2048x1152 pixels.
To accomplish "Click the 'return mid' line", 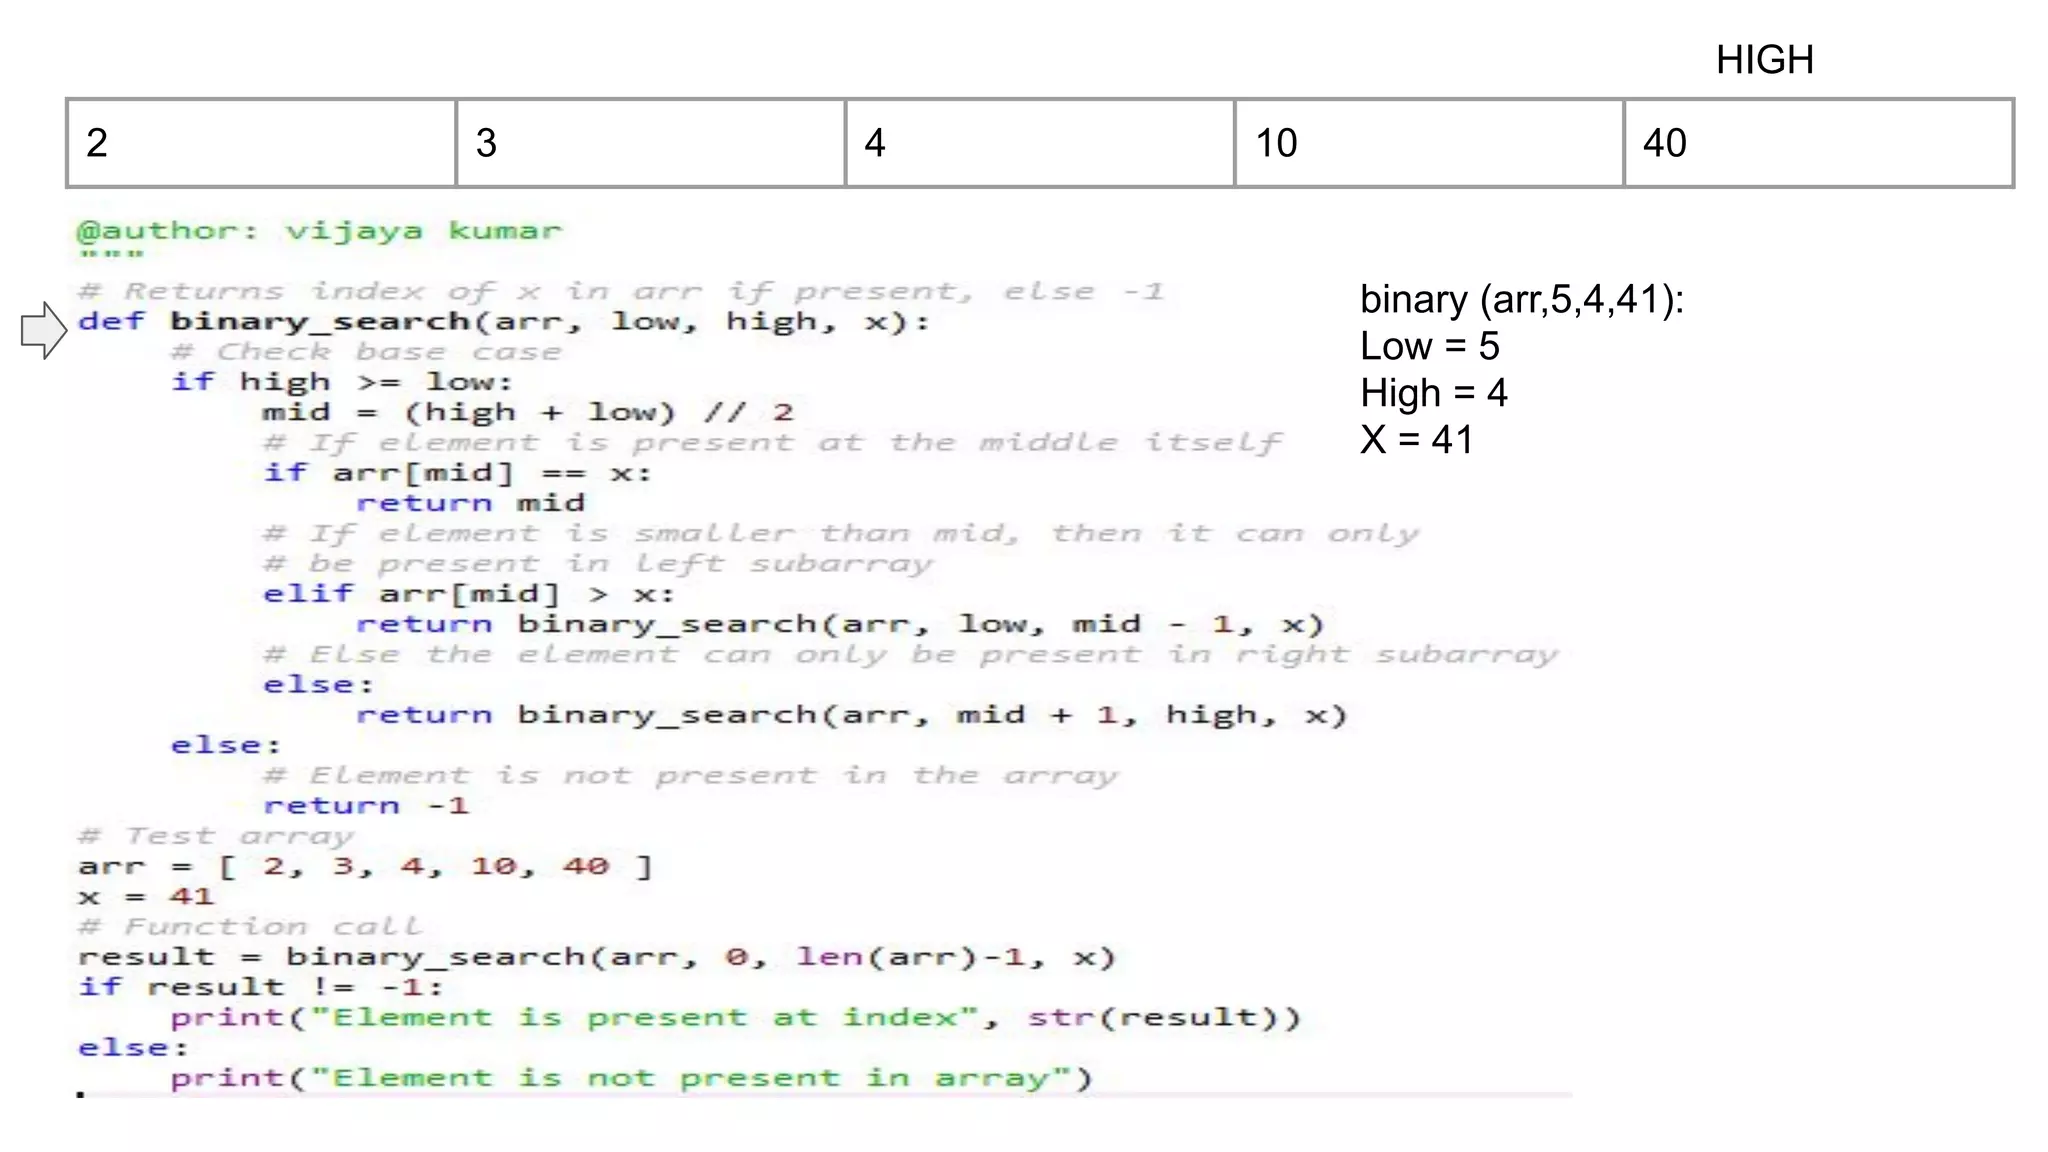I will point(470,503).
